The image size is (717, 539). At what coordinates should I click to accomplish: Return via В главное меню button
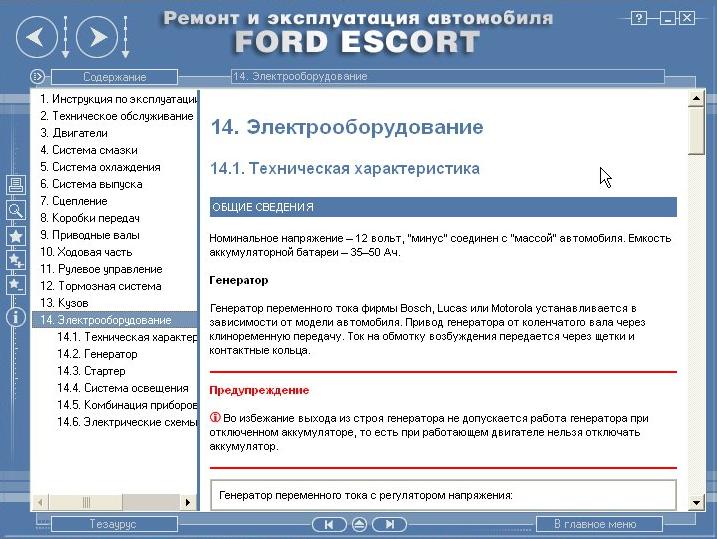click(599, 524)
